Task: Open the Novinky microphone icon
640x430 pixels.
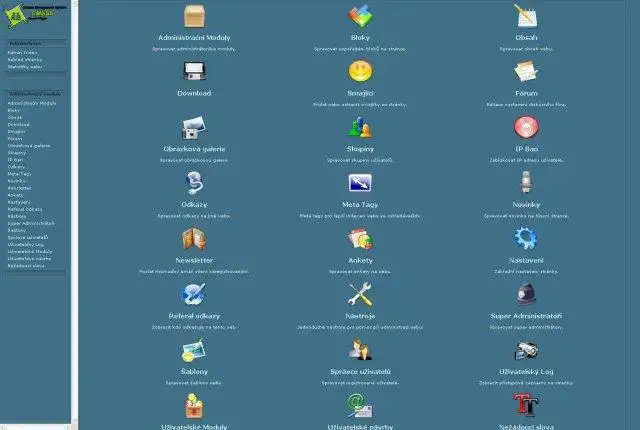Action: [526, 182]
